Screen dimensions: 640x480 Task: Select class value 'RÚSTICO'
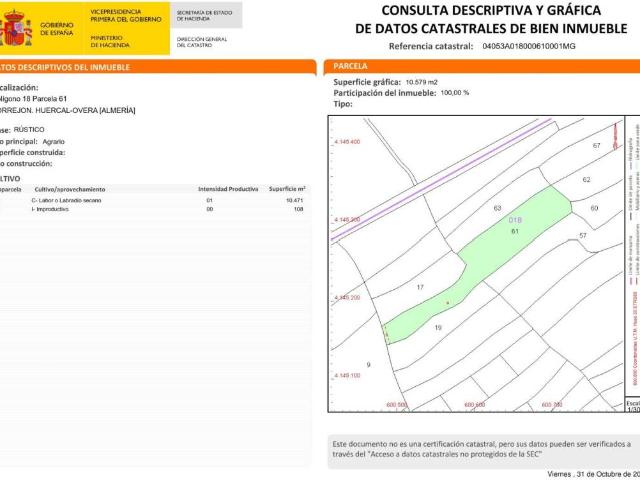[x=29, y=129]
